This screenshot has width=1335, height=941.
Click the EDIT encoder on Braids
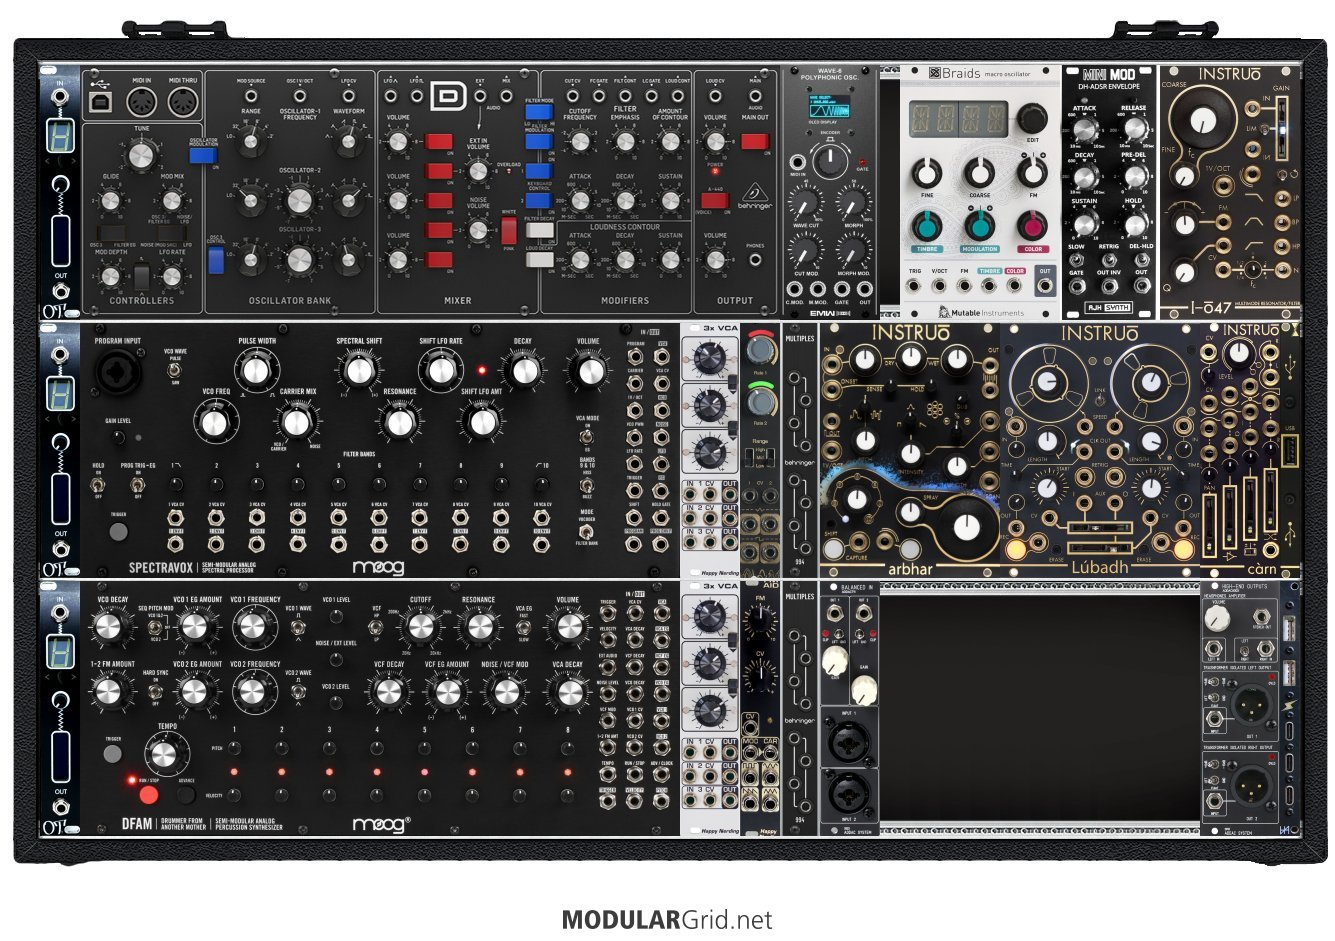1033,116
